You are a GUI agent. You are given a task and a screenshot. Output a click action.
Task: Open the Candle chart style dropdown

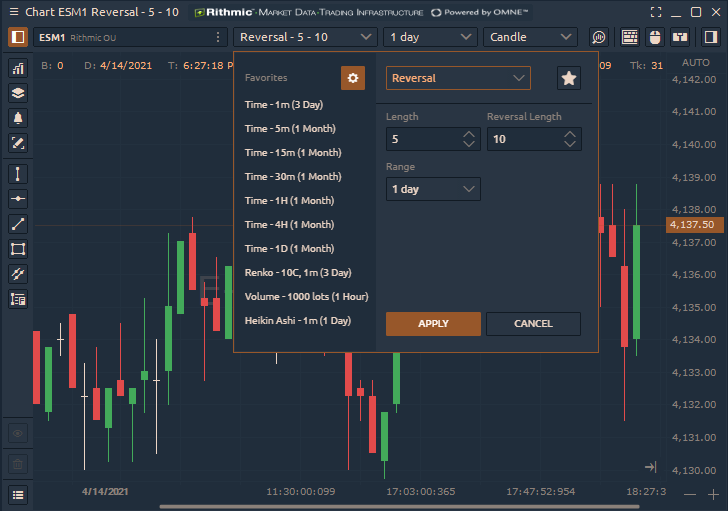pyautogui.click(x=530, y=37)
